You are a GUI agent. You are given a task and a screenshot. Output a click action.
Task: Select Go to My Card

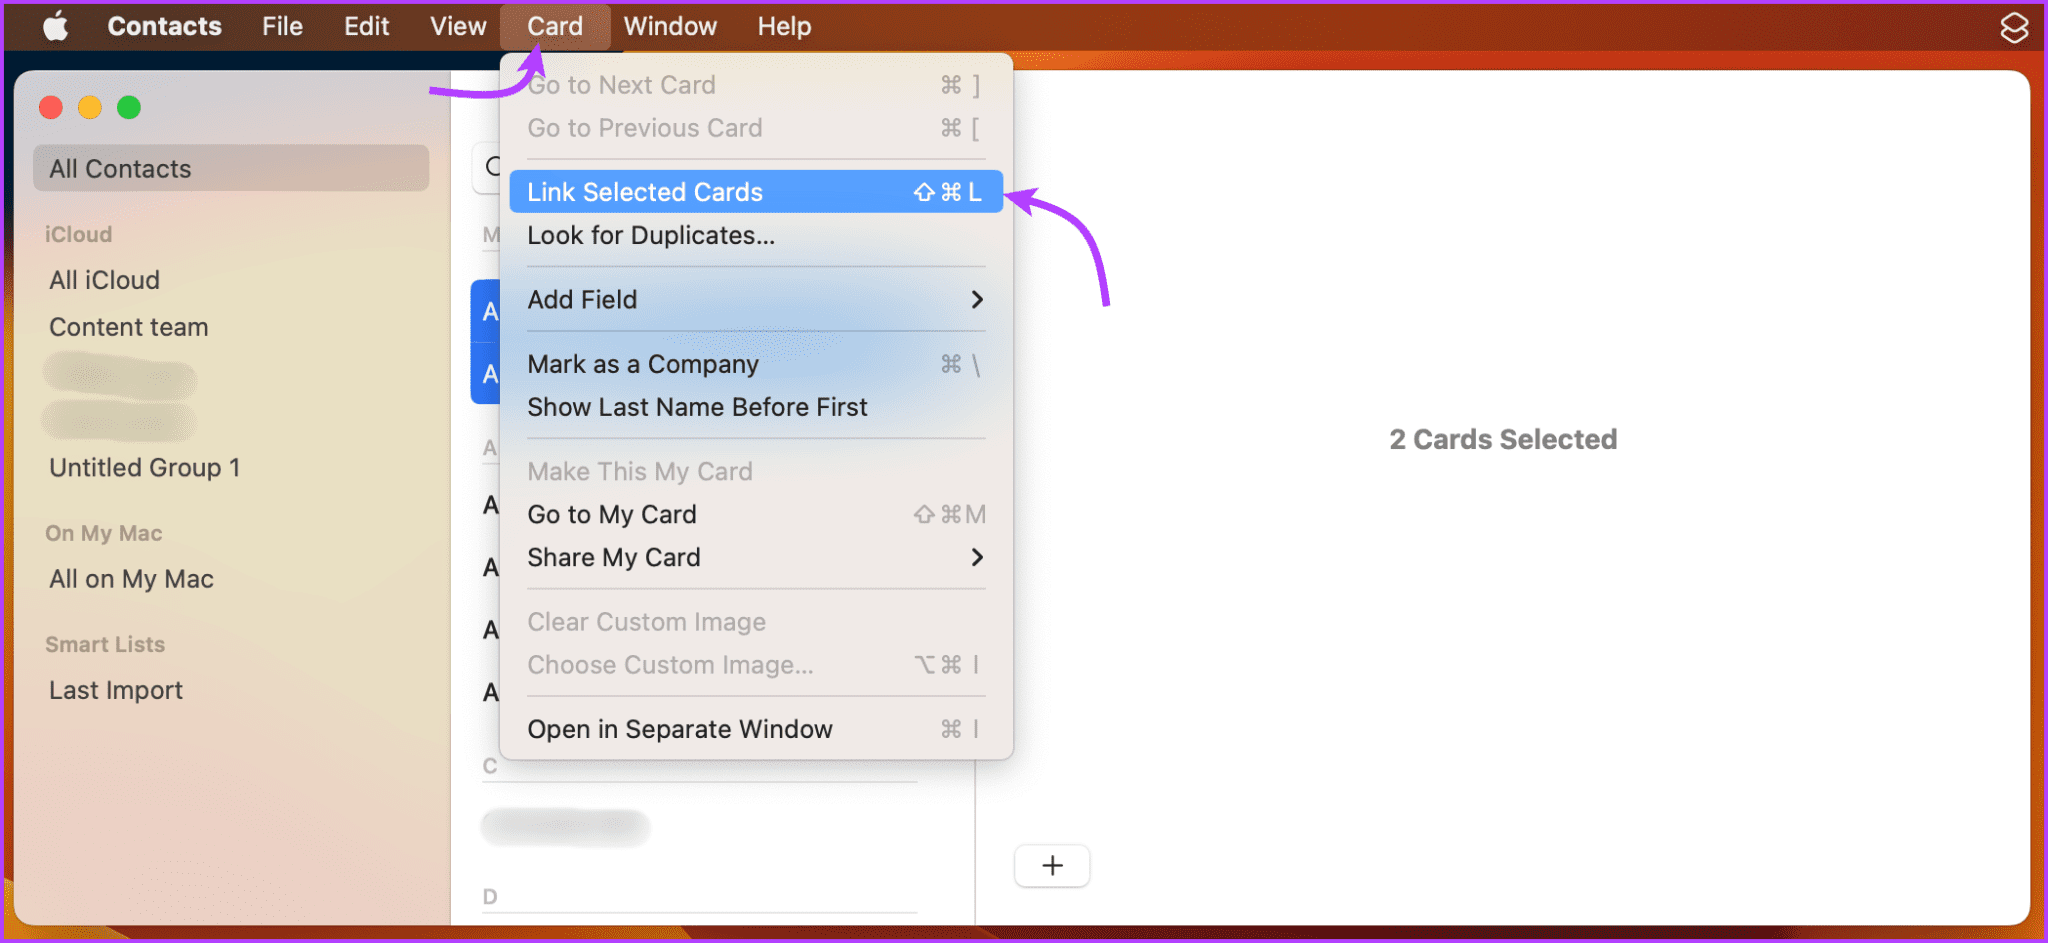point(611,513)
